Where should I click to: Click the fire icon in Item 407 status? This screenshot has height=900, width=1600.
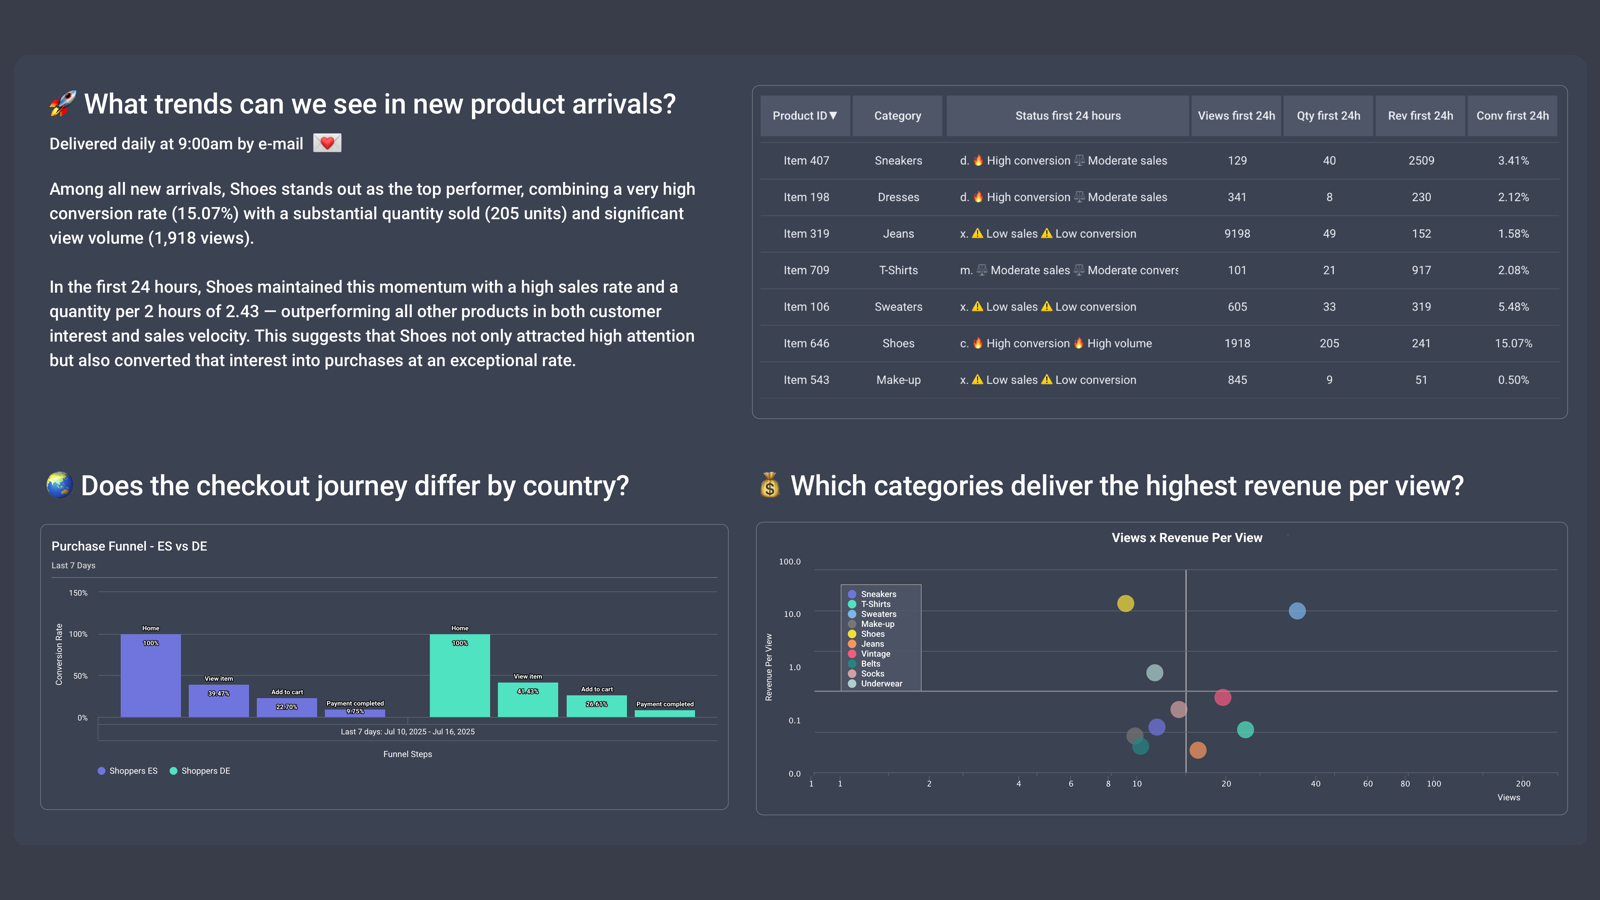(978, 160)
